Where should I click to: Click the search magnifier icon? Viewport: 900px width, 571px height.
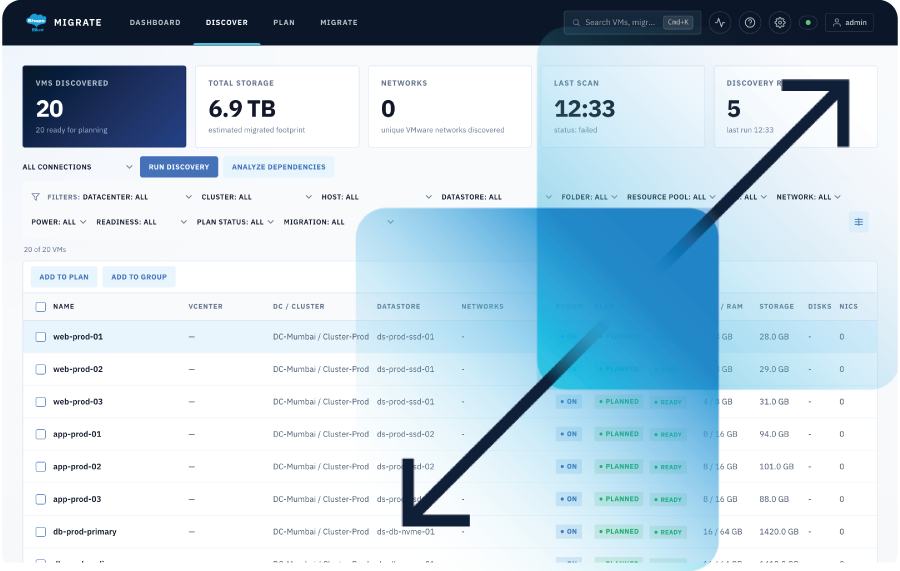pos(576,22)
